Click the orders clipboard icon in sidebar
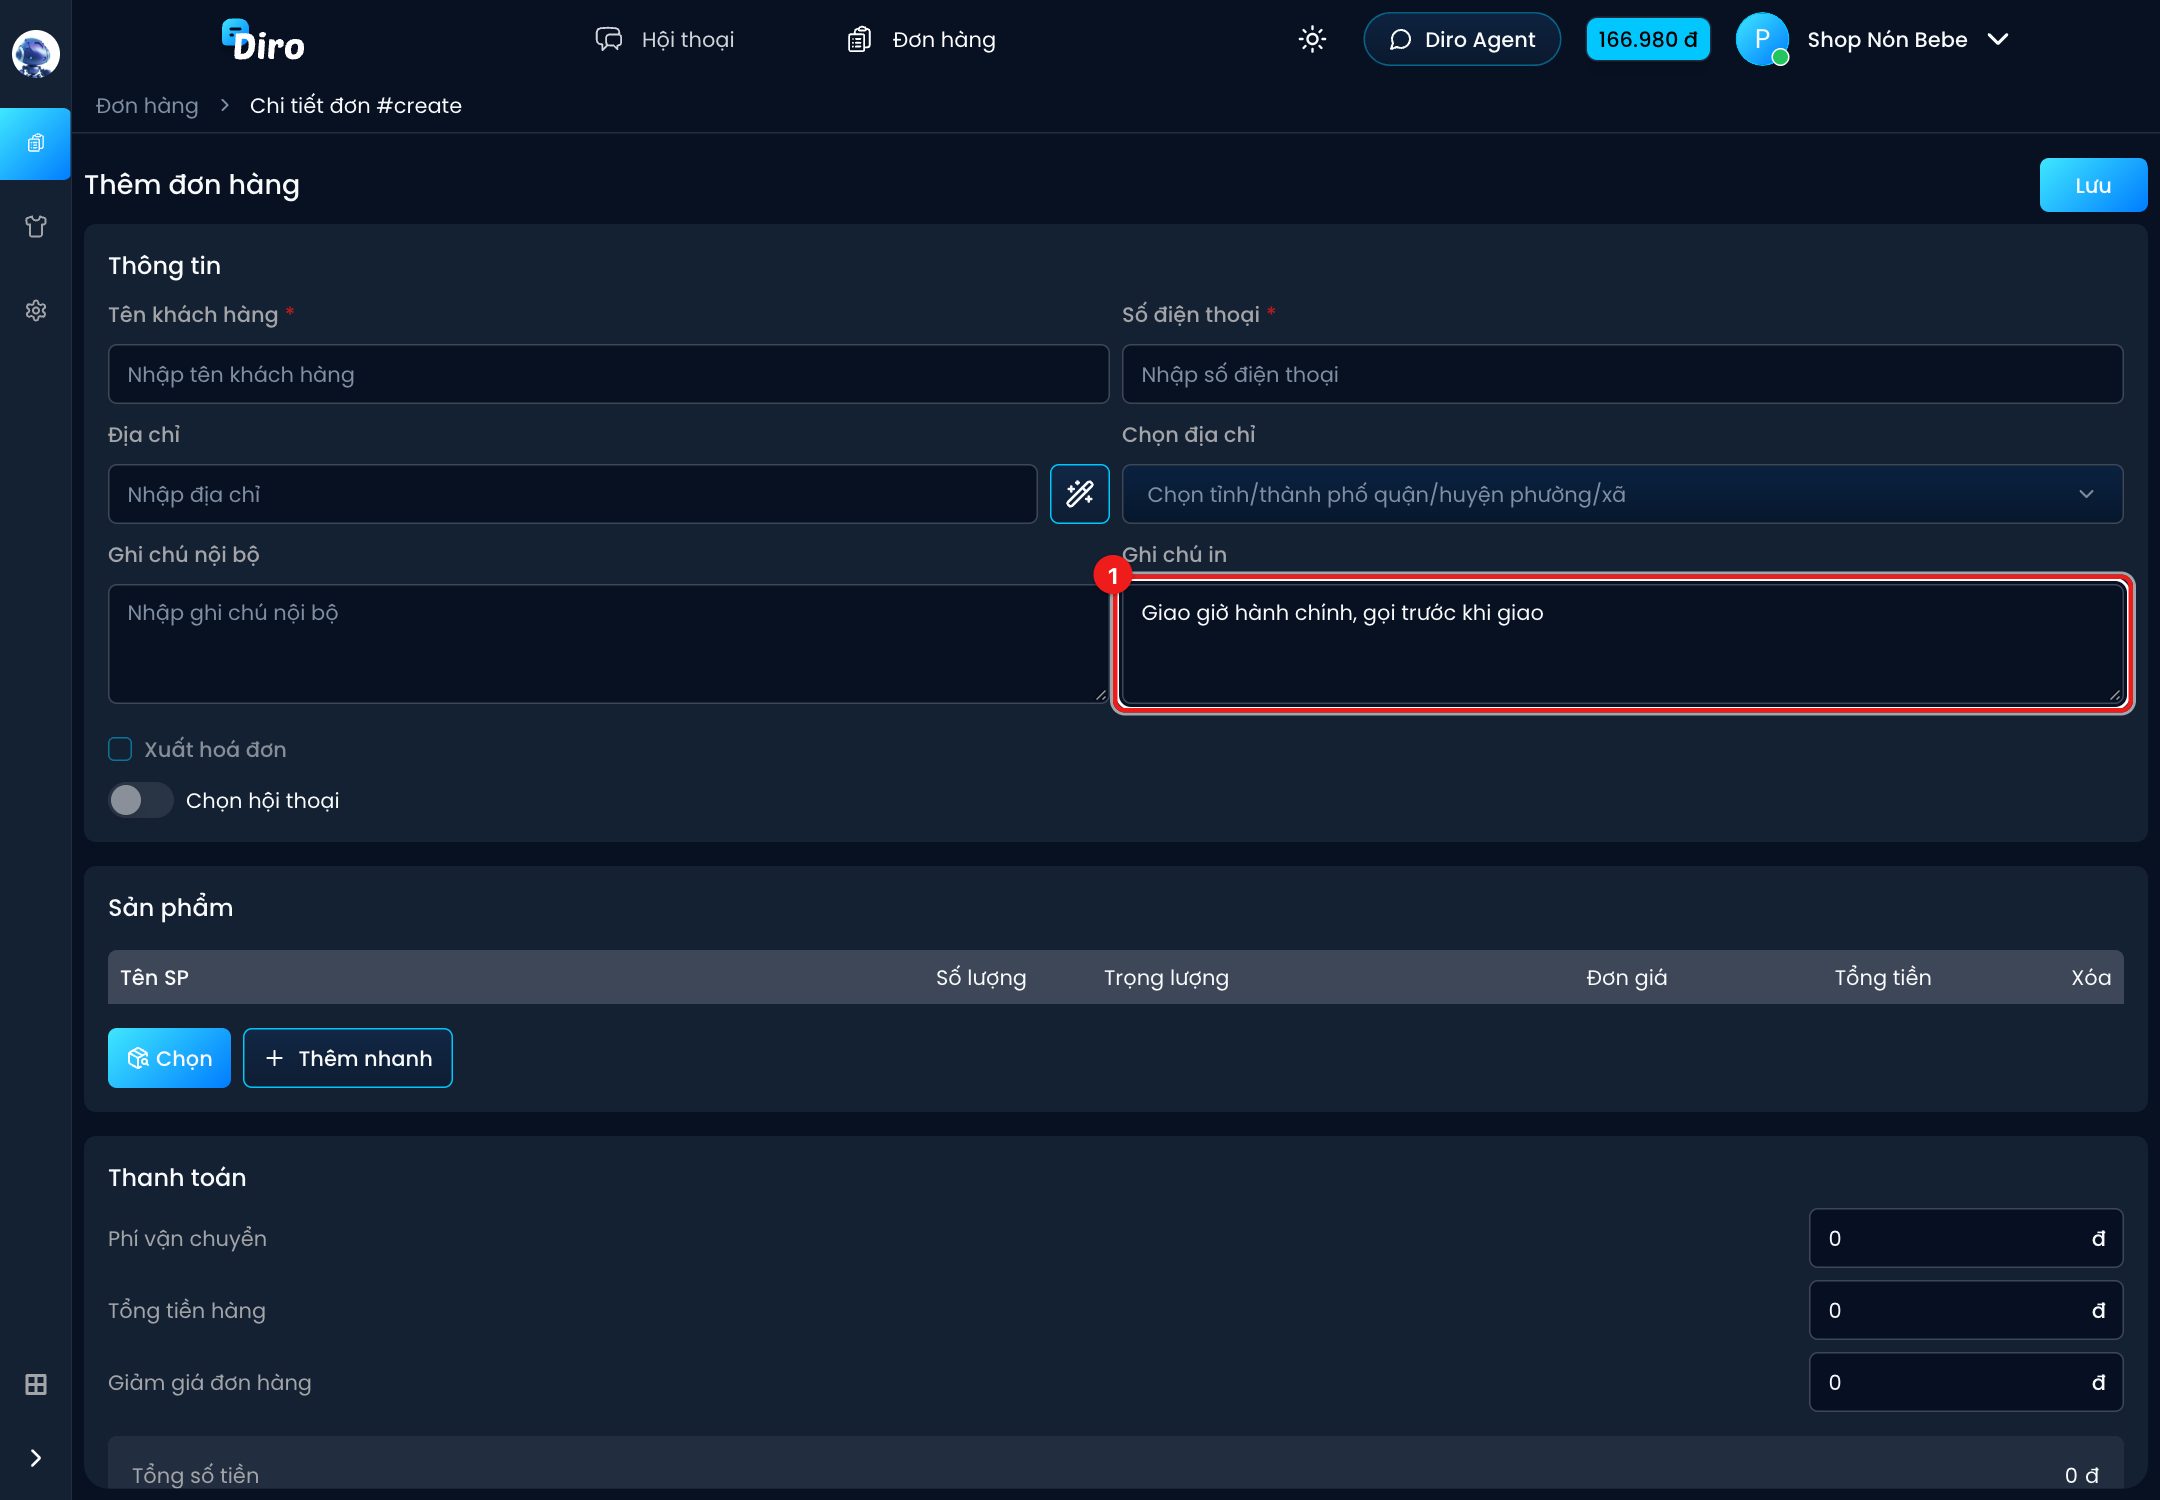 36,144
